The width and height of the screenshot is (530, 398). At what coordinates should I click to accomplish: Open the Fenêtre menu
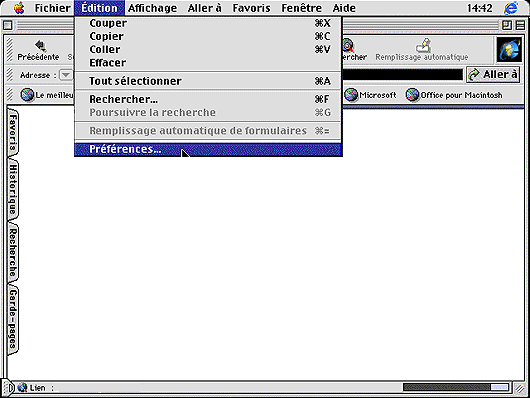pyautogui.click(x=302, y=8)
